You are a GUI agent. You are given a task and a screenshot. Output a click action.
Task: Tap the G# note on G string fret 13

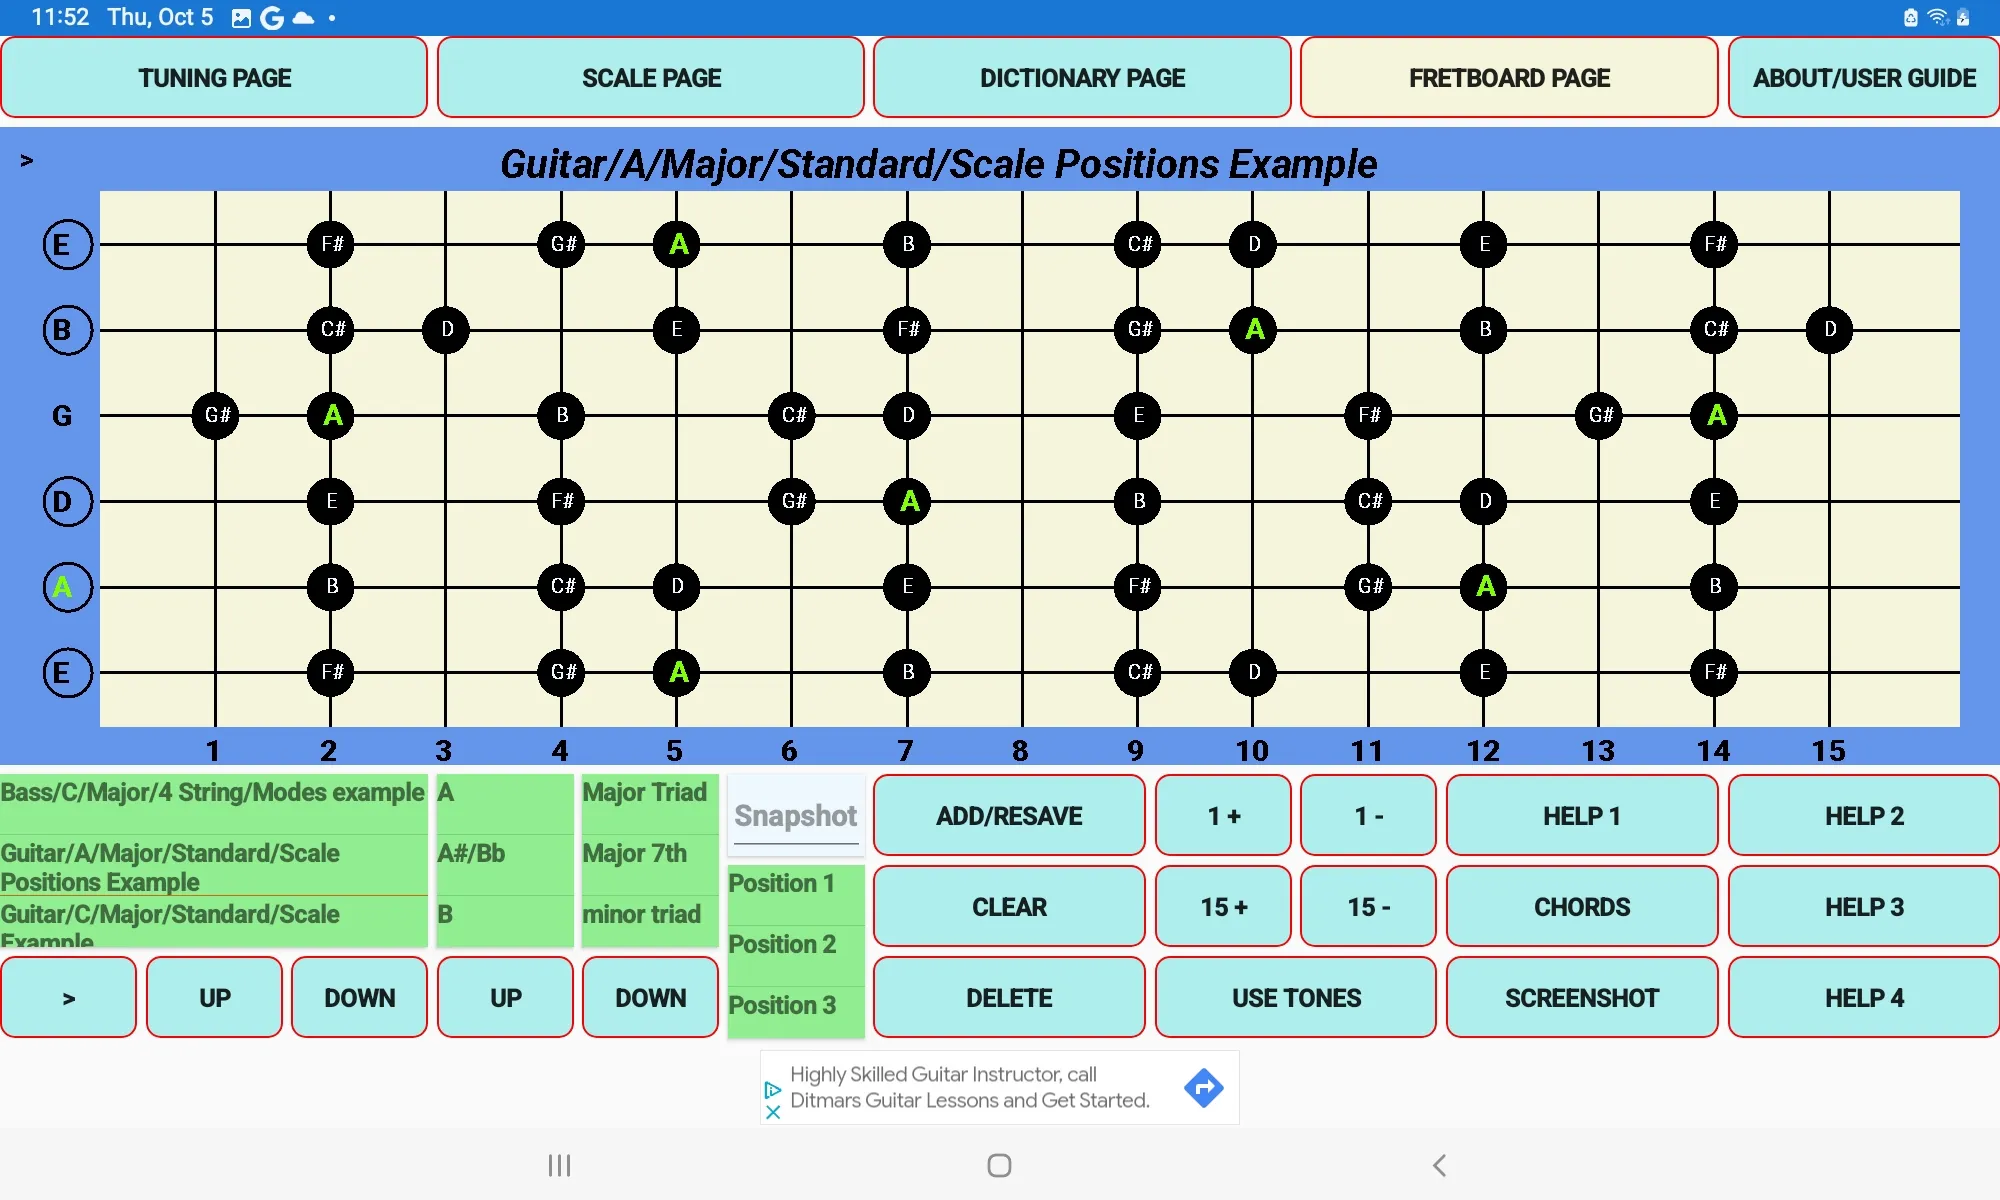pos(1599,415)
